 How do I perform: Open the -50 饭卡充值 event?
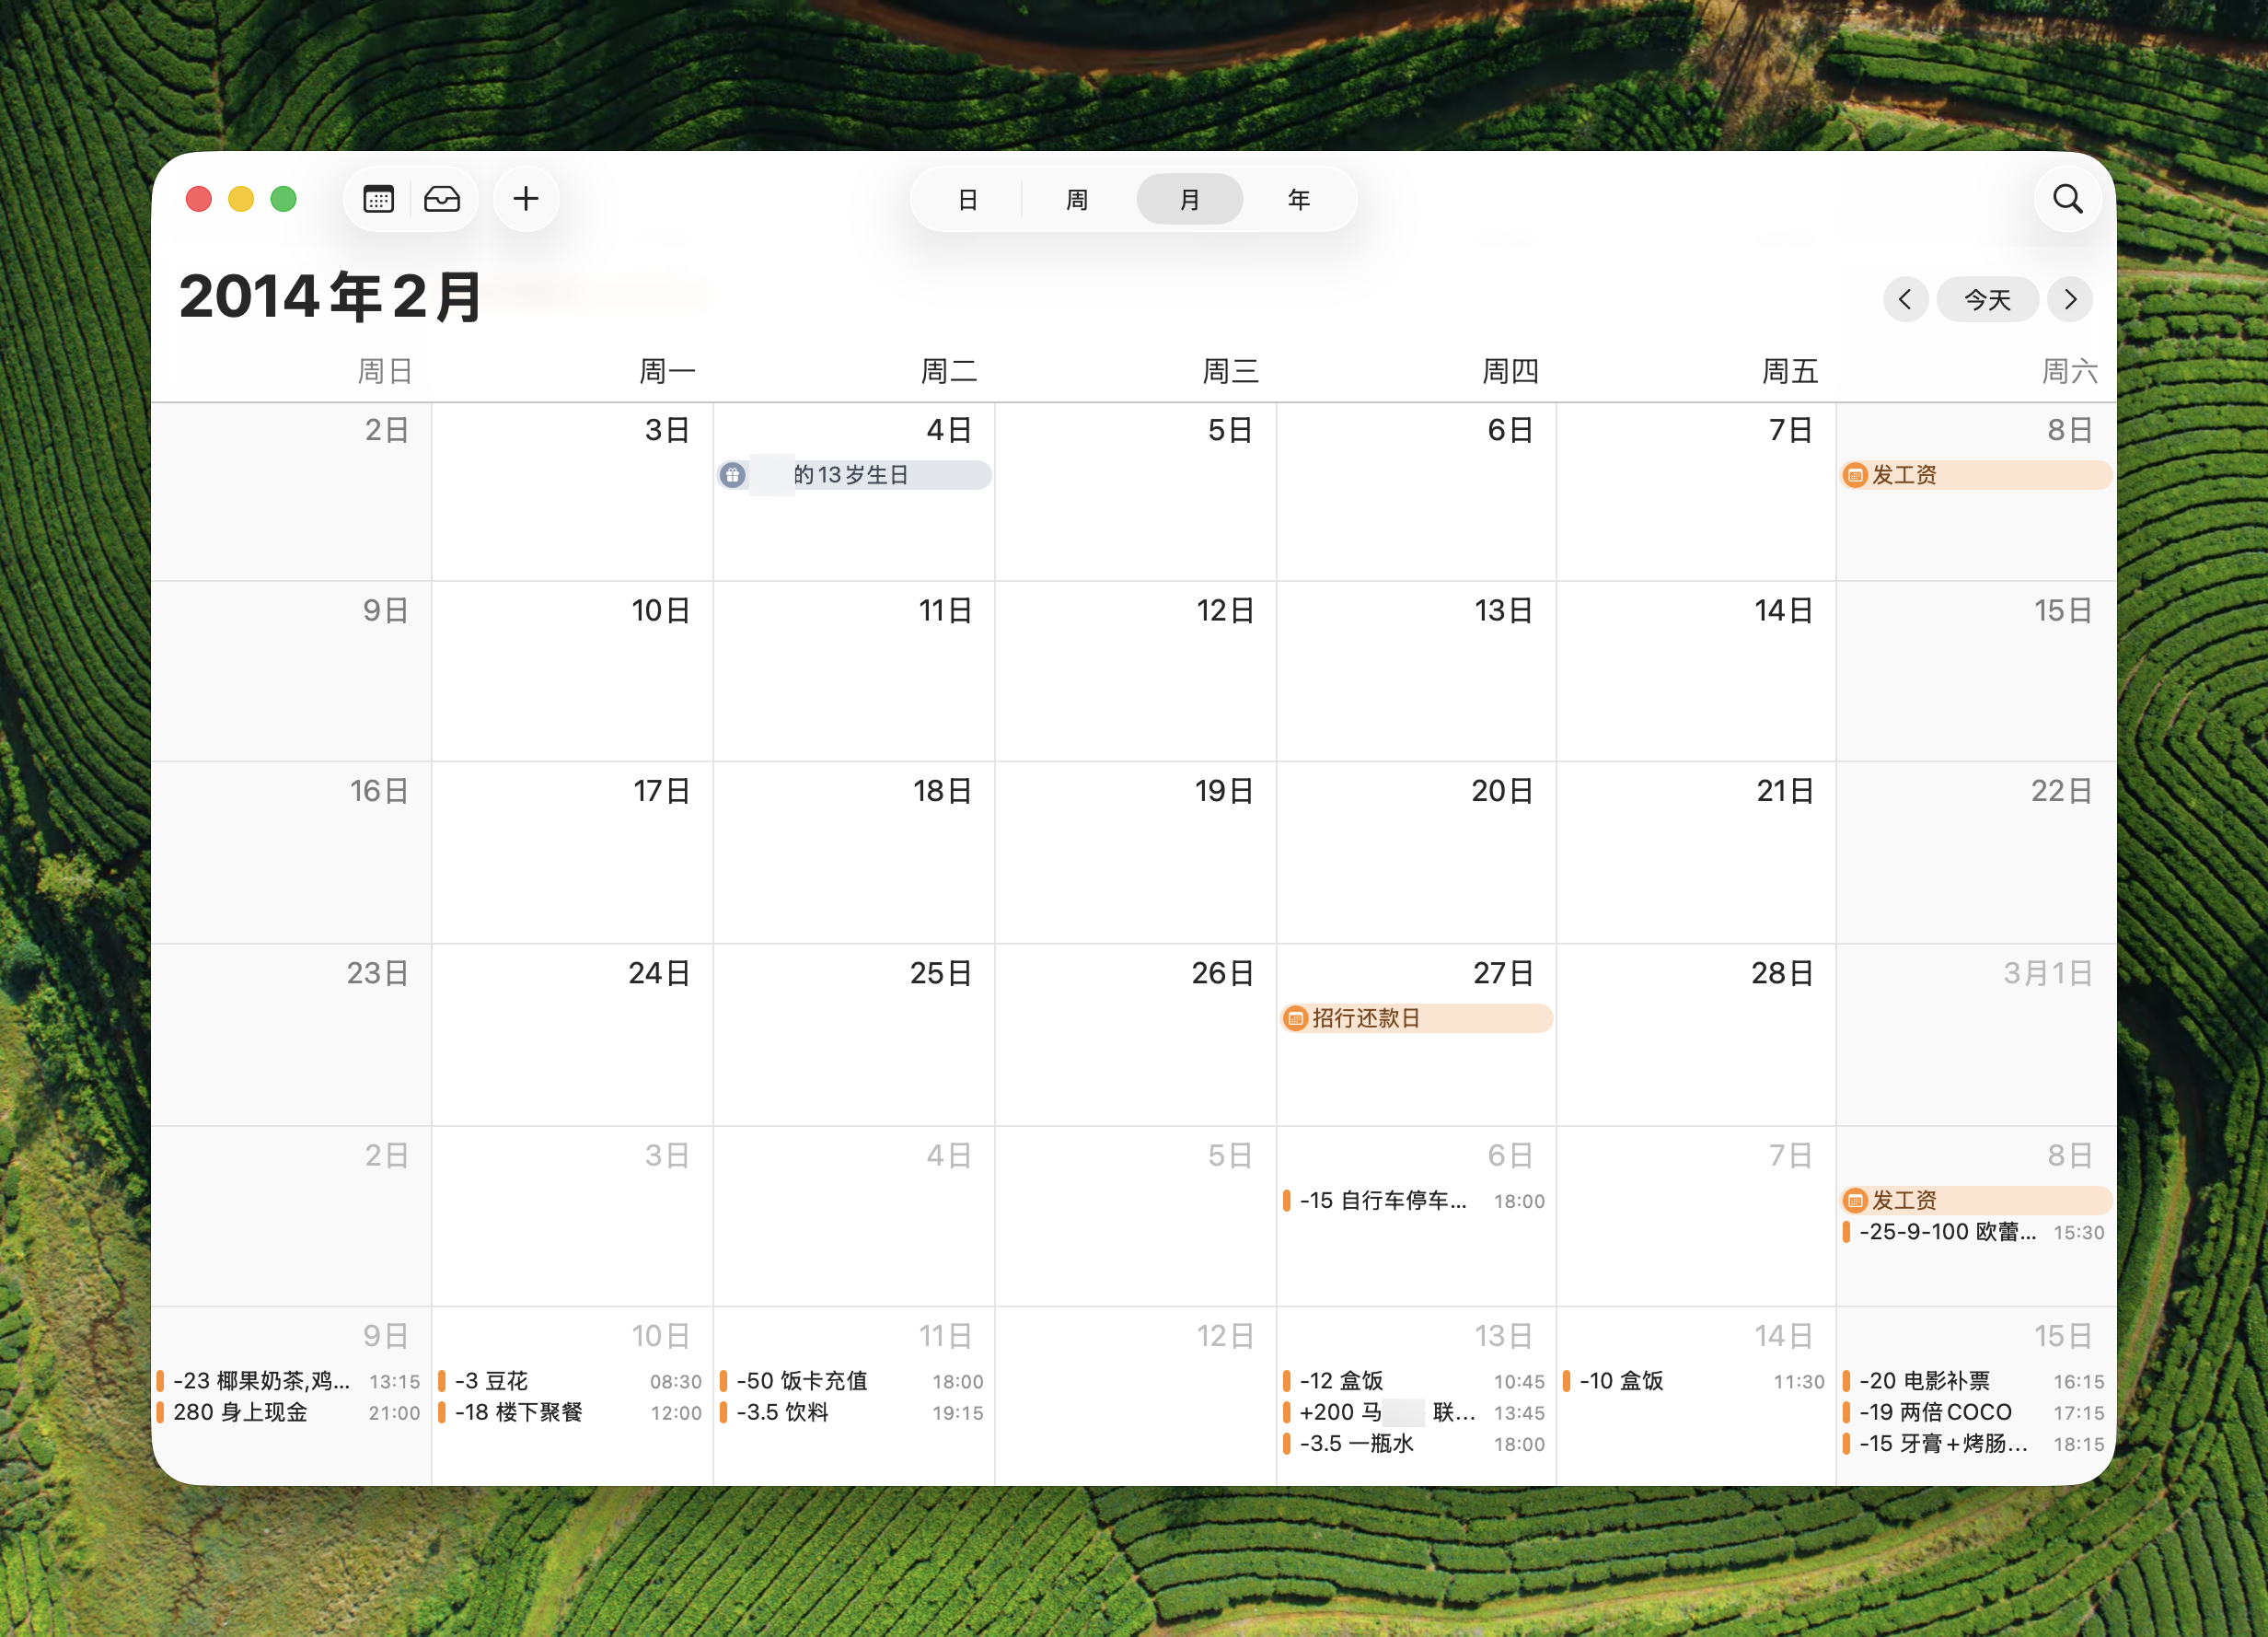802,1381
